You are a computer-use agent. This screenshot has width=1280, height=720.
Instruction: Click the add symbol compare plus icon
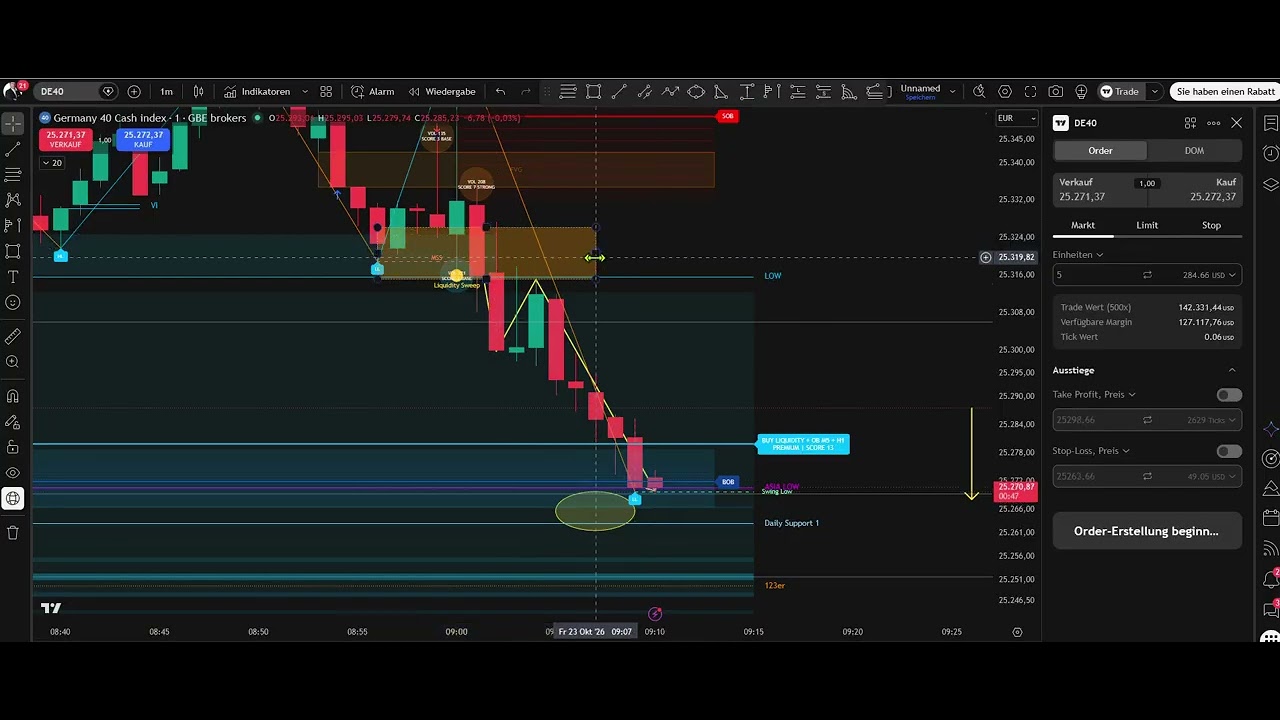pos(134,91)
